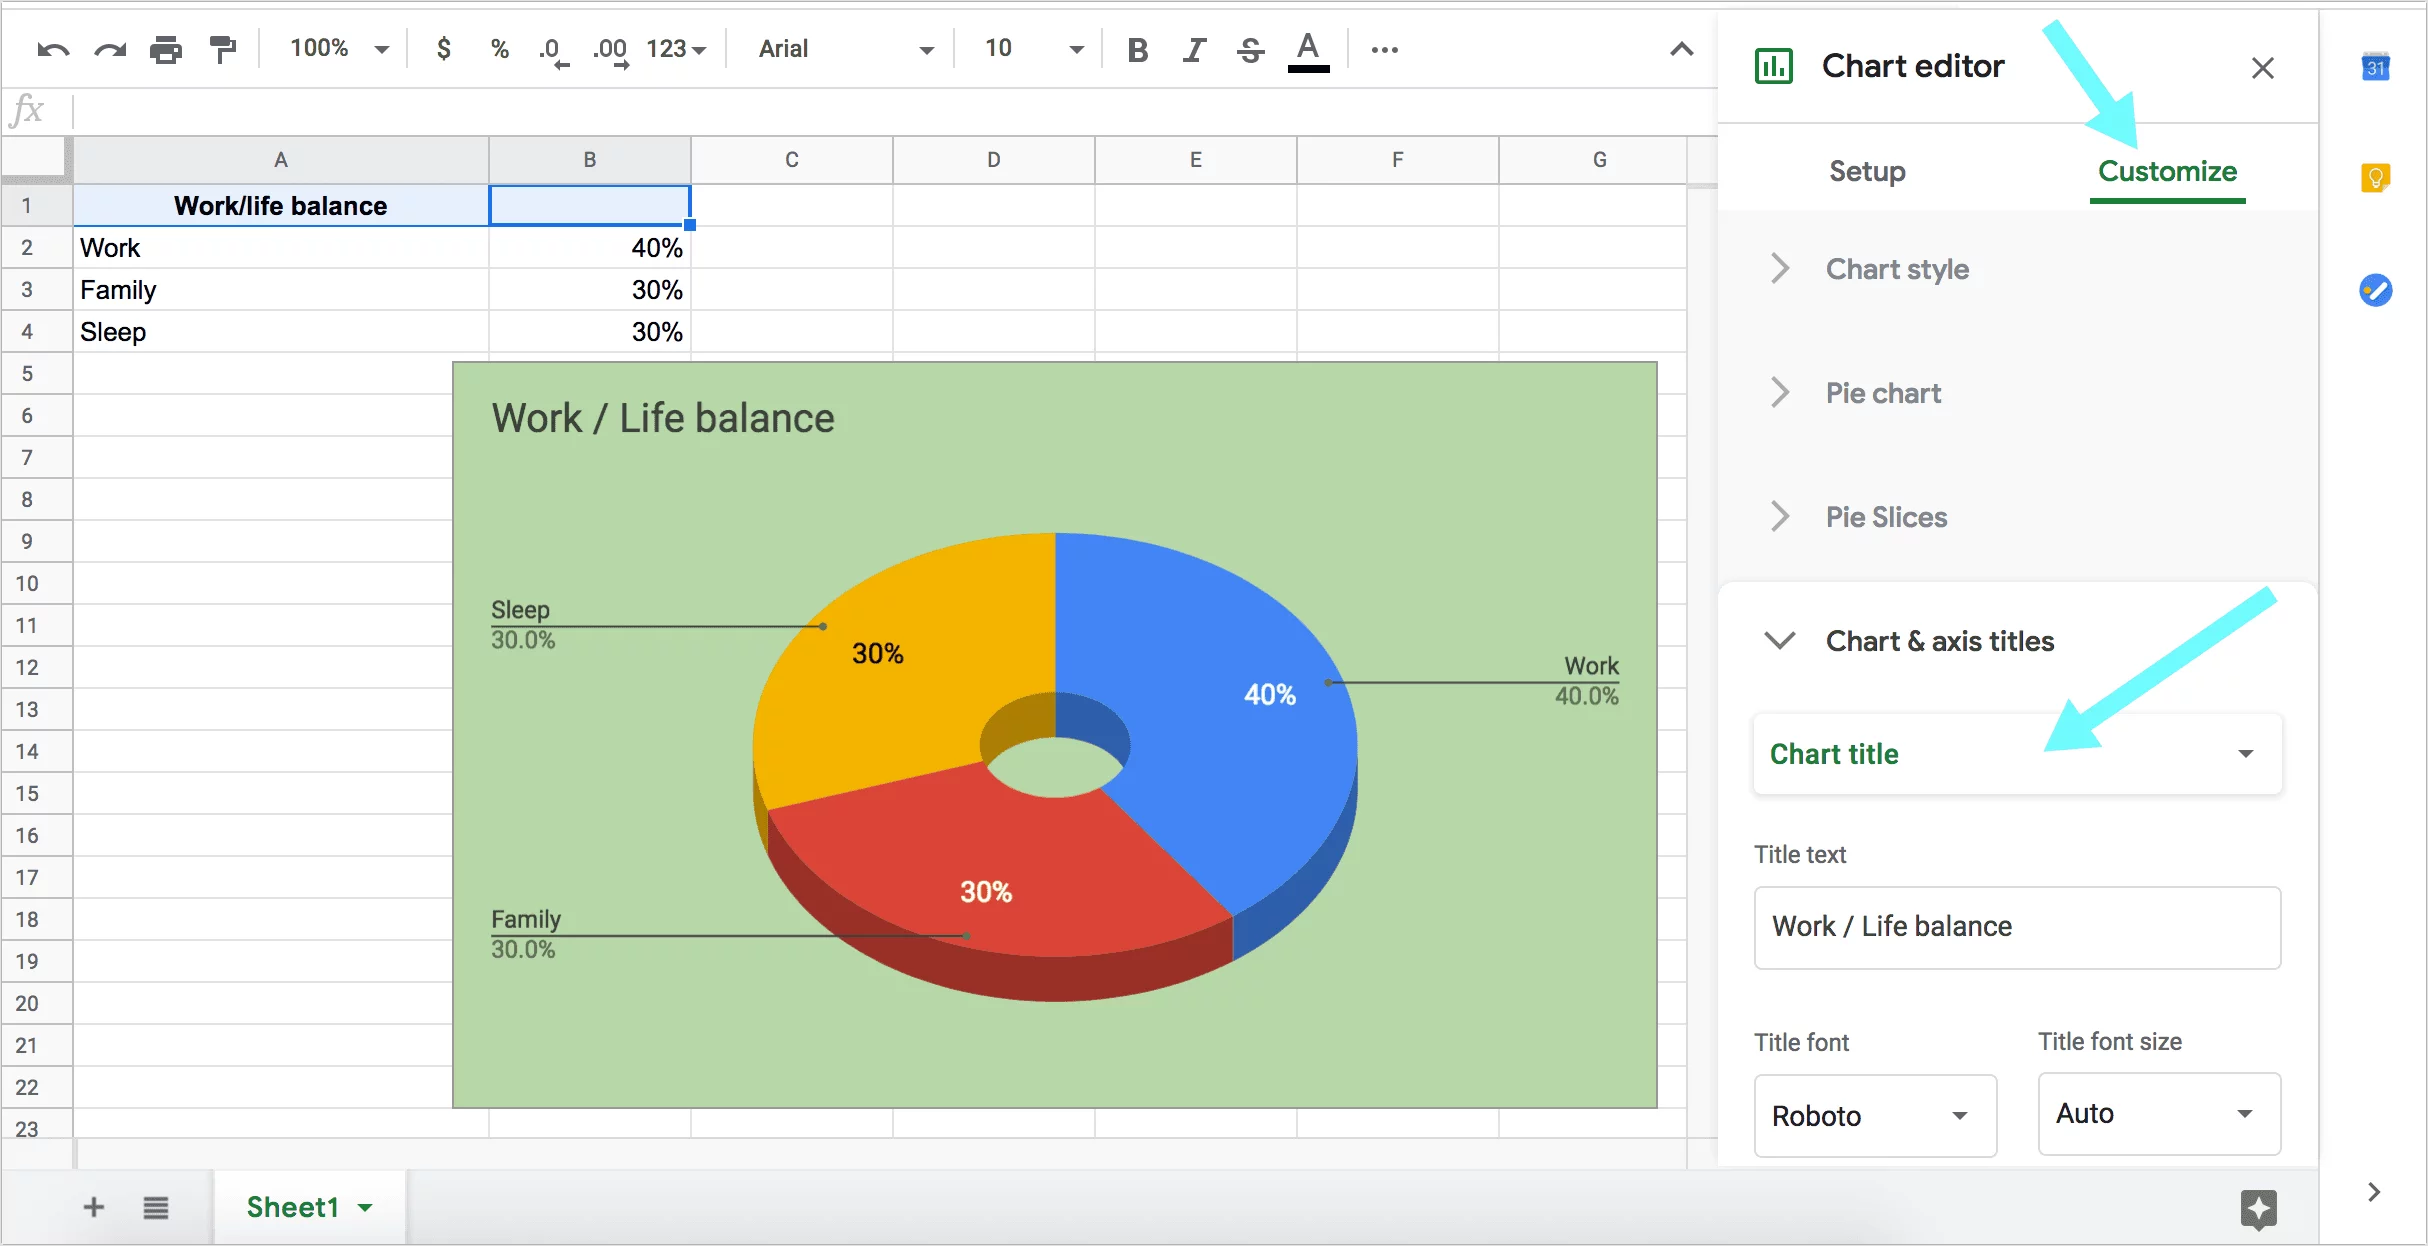
Task: Open the zoom 100% dropdown
Action: [x=338, y=48]
